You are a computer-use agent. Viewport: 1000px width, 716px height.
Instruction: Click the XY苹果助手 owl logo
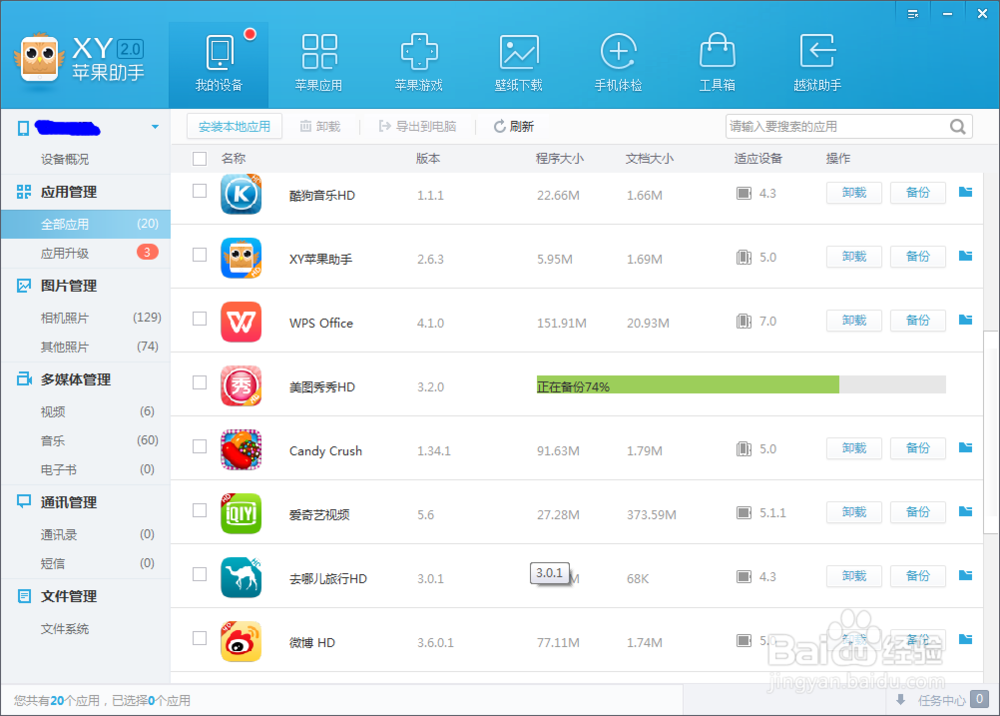pos(40,59)
